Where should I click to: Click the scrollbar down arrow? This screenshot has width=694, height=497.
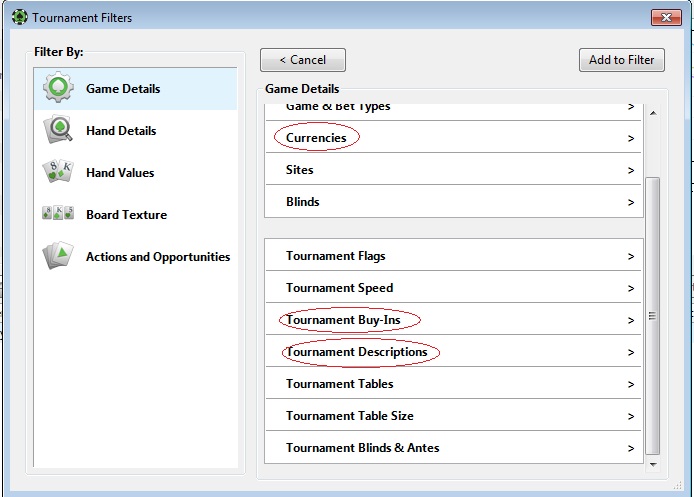(653, 464)
